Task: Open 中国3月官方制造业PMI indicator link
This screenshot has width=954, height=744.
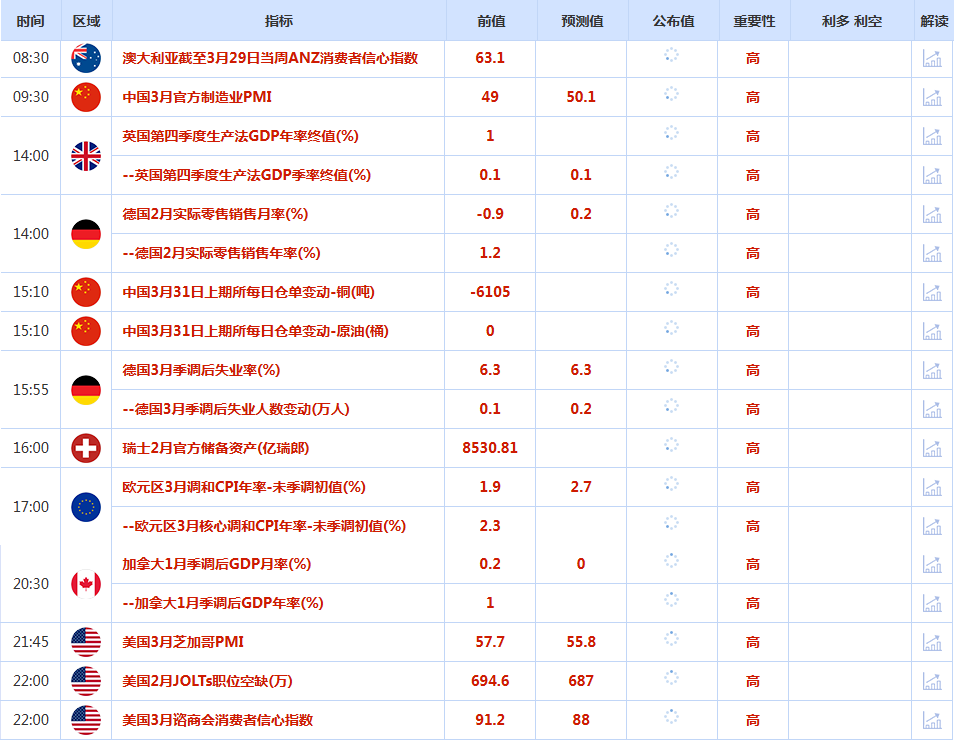Action: pos(197,97)
